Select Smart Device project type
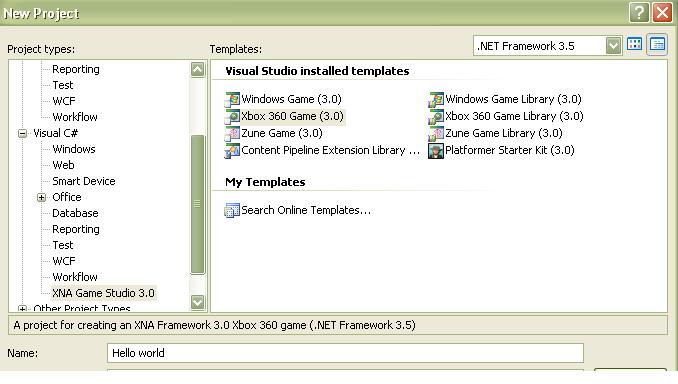This screenshot has height=384, width=678. point(84,181)
